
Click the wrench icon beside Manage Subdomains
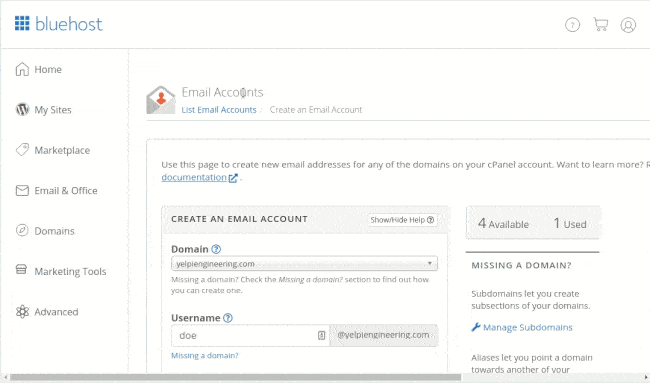(476, 327)
